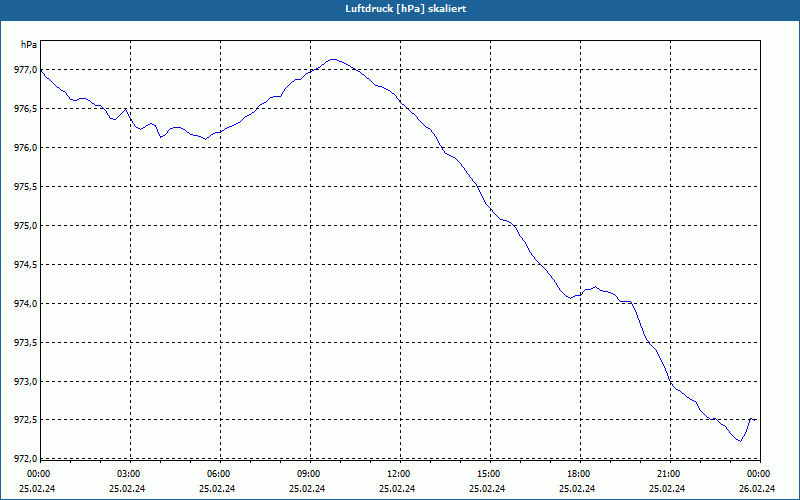Click the 03:00 time axis label

point(130,473)
